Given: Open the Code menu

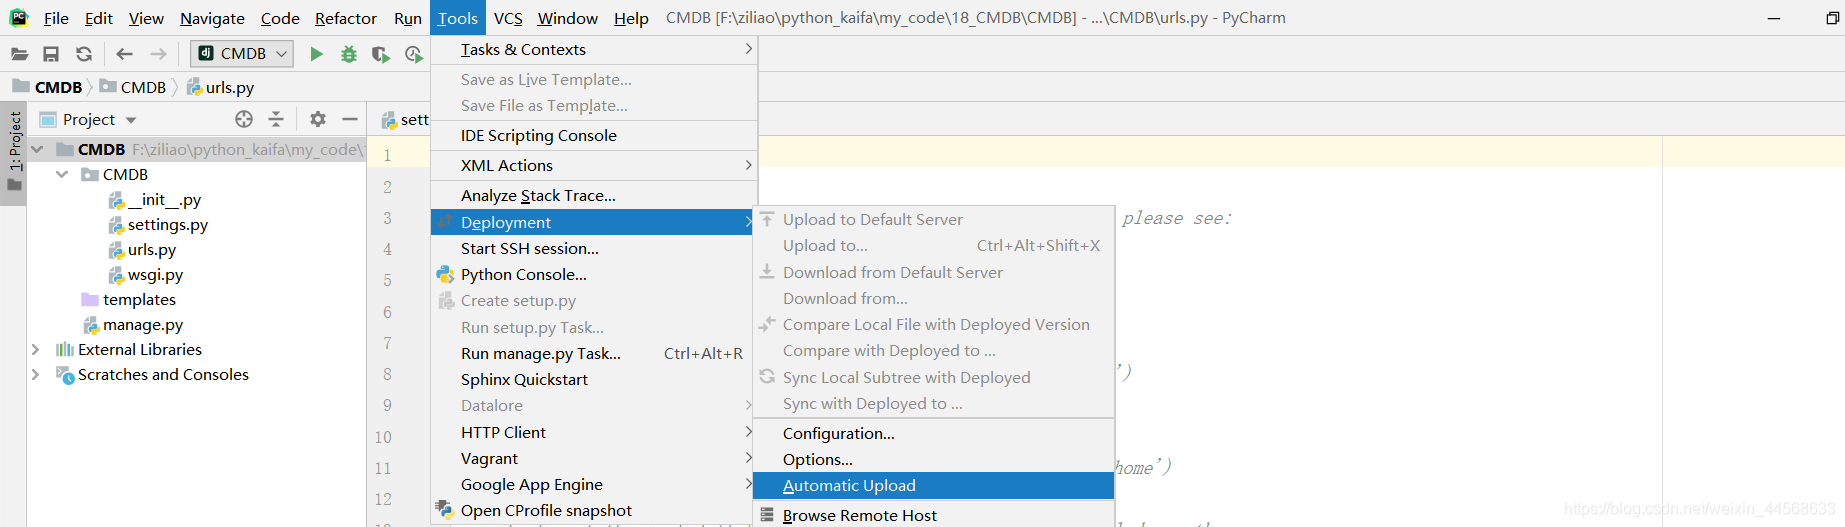Looking at the screenshot, I should [x=280, y=18].
